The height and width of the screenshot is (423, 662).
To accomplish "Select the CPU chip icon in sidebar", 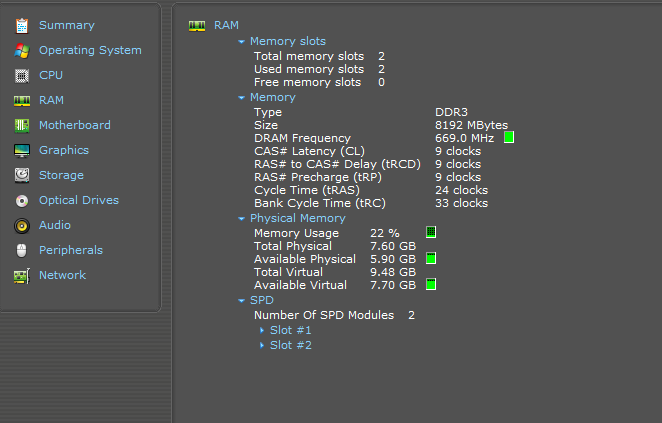I will (21, 75).
